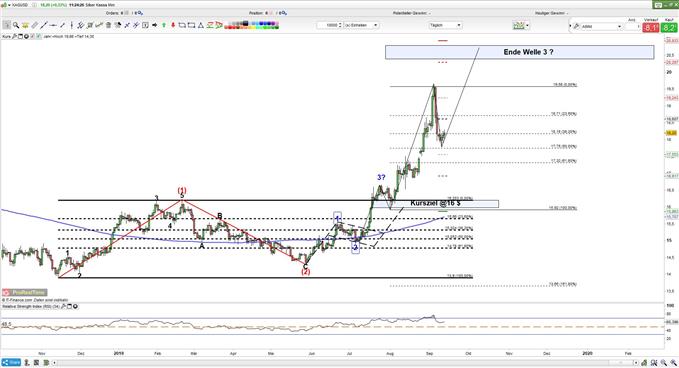The width and height of the screenshot is (679, 368).
Task: Pick the red color swatch in palette
Action: 229,27
